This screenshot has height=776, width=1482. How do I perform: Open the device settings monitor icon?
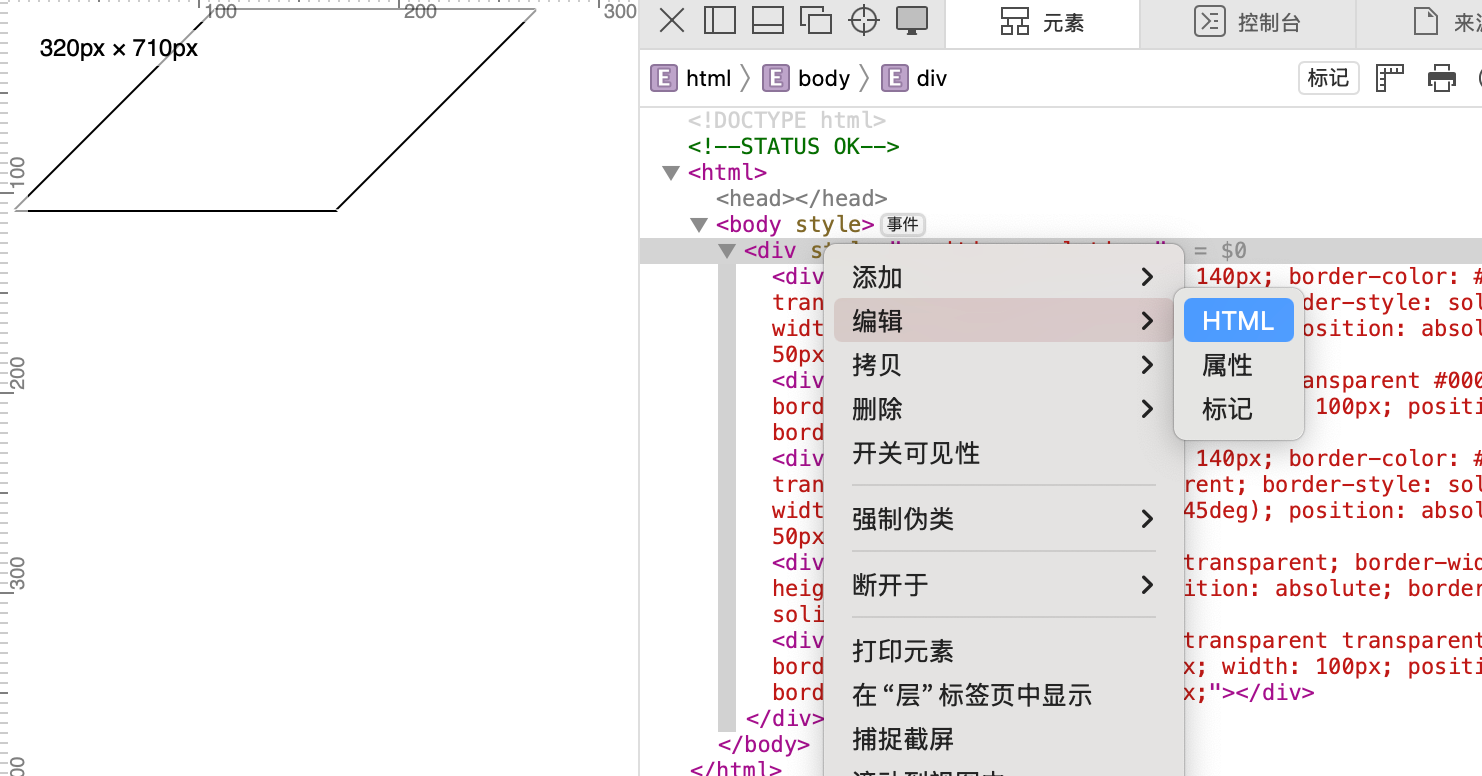pyautogui.click(x=911, y=20)
